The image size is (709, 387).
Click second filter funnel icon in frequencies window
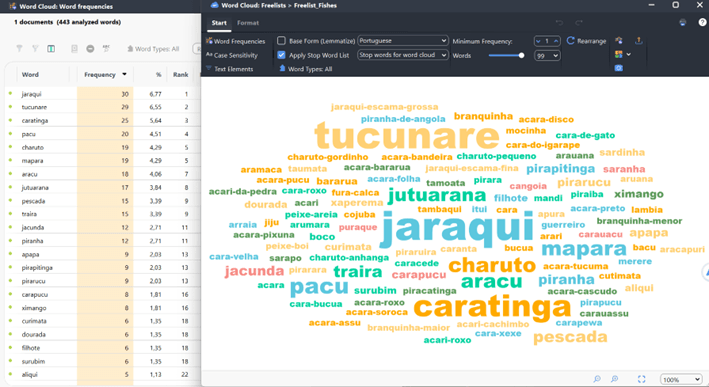coord(35,48)
